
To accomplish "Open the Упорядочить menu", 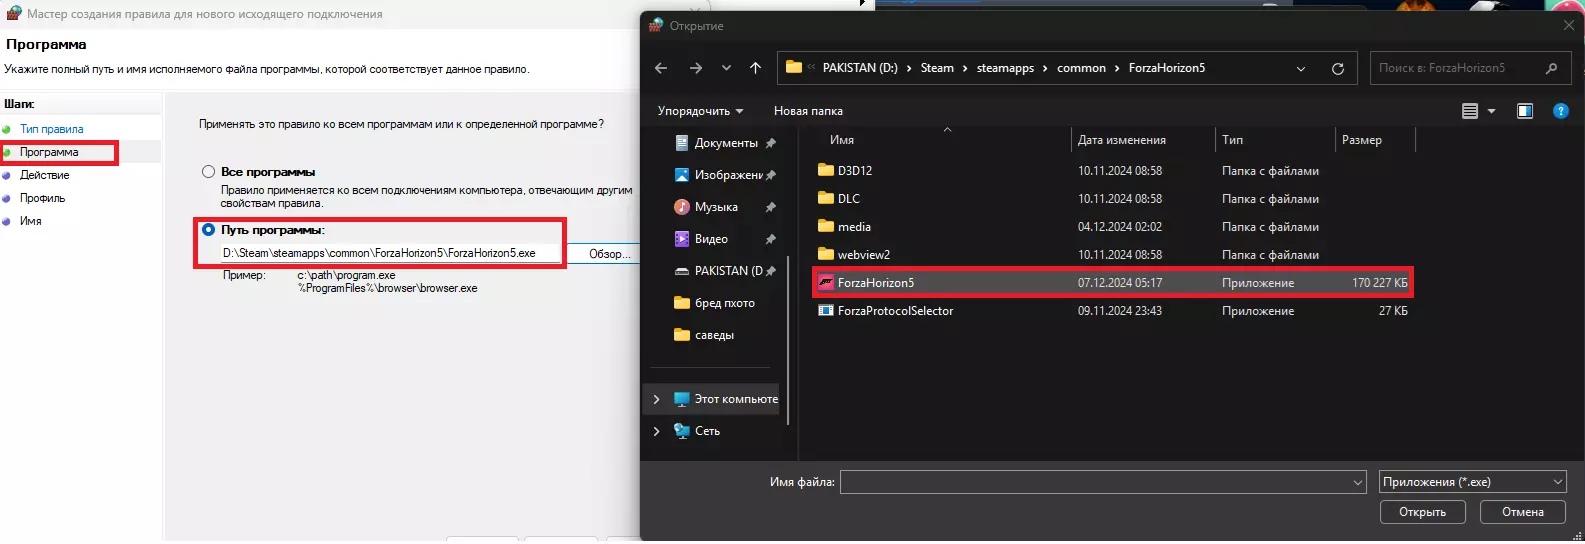I will coord(700,111).
